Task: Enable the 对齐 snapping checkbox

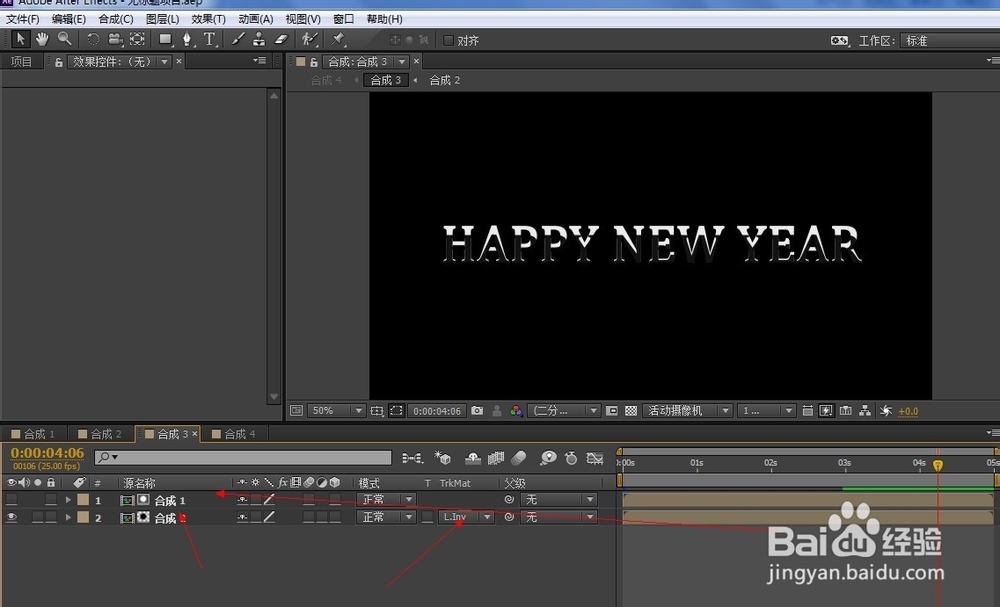Action: (x=448, y=40)
